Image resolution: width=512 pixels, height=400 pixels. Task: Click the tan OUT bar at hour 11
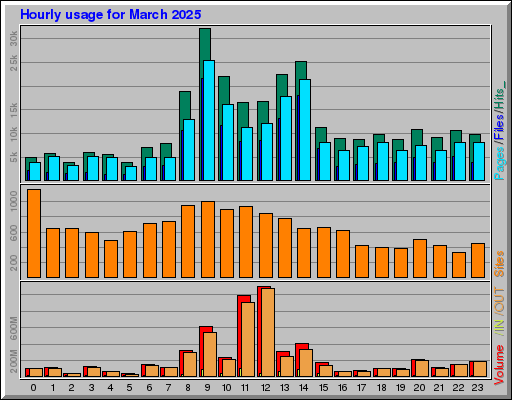tap(248, 339)
